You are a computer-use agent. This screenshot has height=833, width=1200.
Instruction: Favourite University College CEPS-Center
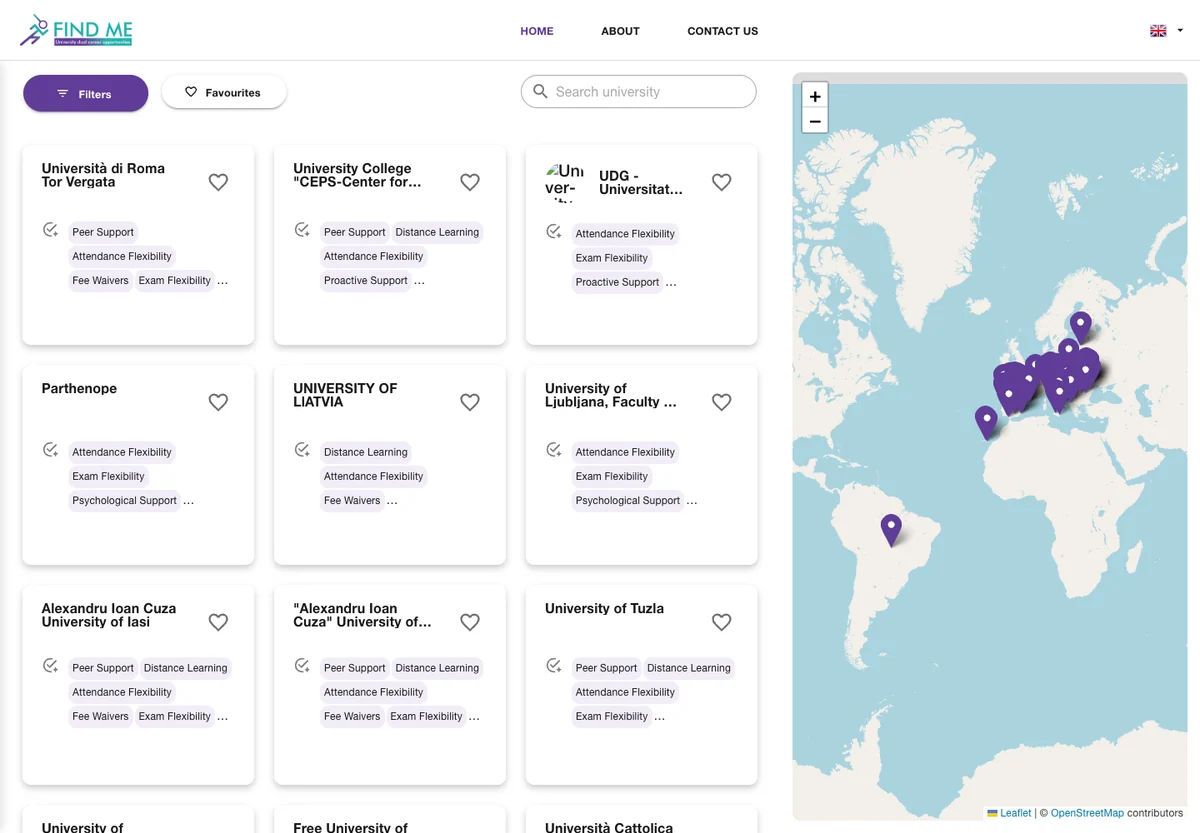tap(470, 182)
